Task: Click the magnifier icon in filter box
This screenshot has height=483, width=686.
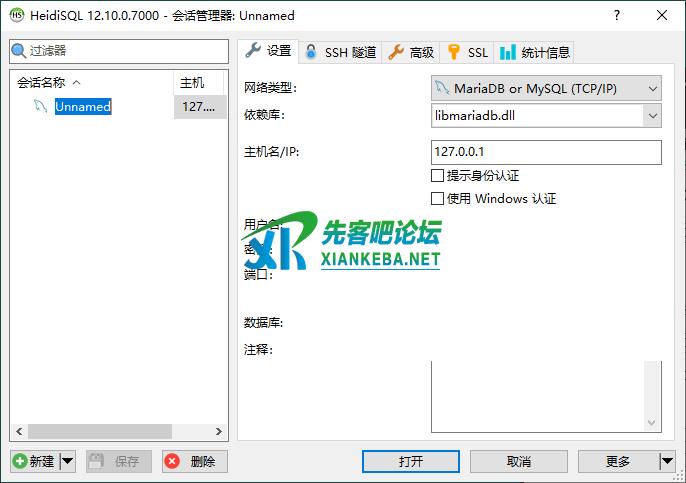Action: pyautogui.click(x=18, y=51)
